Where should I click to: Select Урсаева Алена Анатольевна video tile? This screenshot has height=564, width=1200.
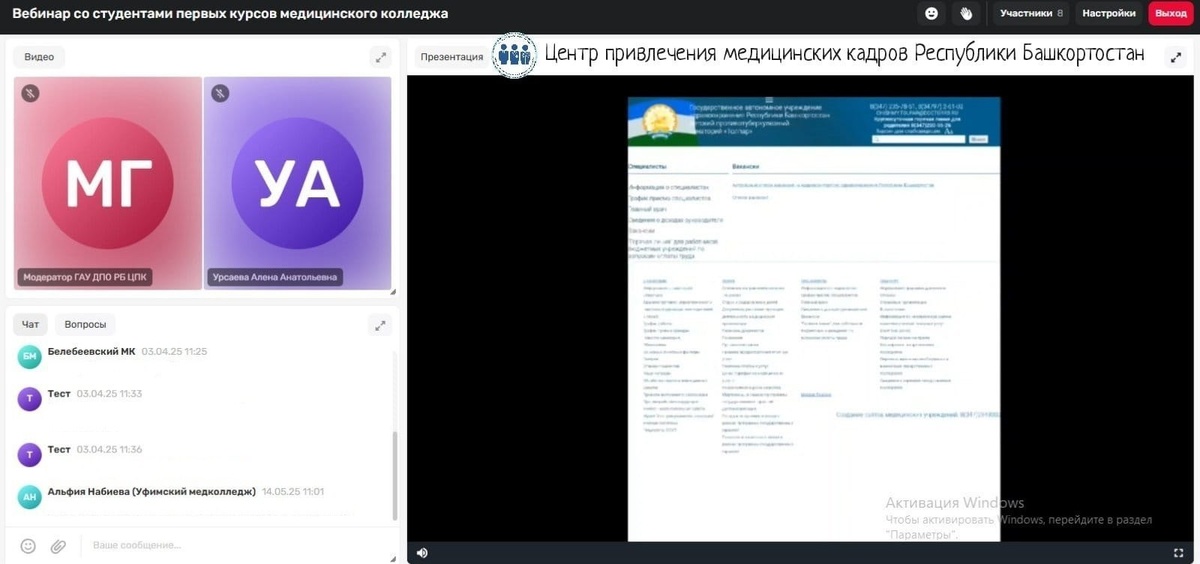tap(298, 183)
